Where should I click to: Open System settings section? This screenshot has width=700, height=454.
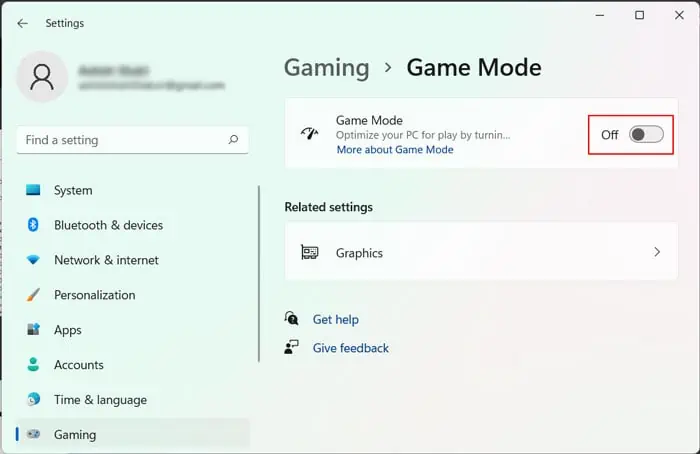133,190
